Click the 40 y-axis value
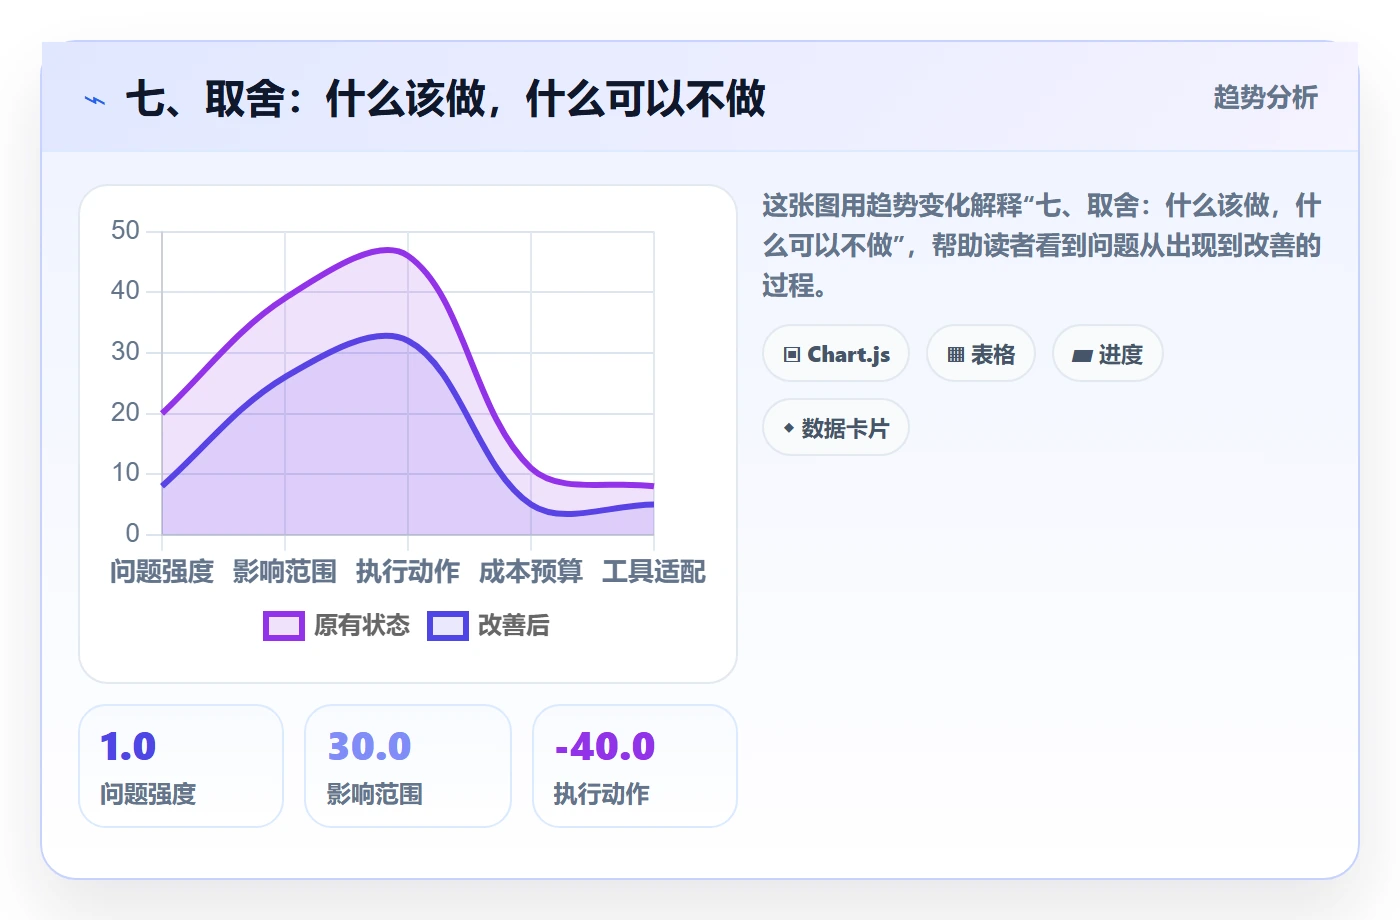The width and height of the screenshot is (1400, 920). [126, 291]
